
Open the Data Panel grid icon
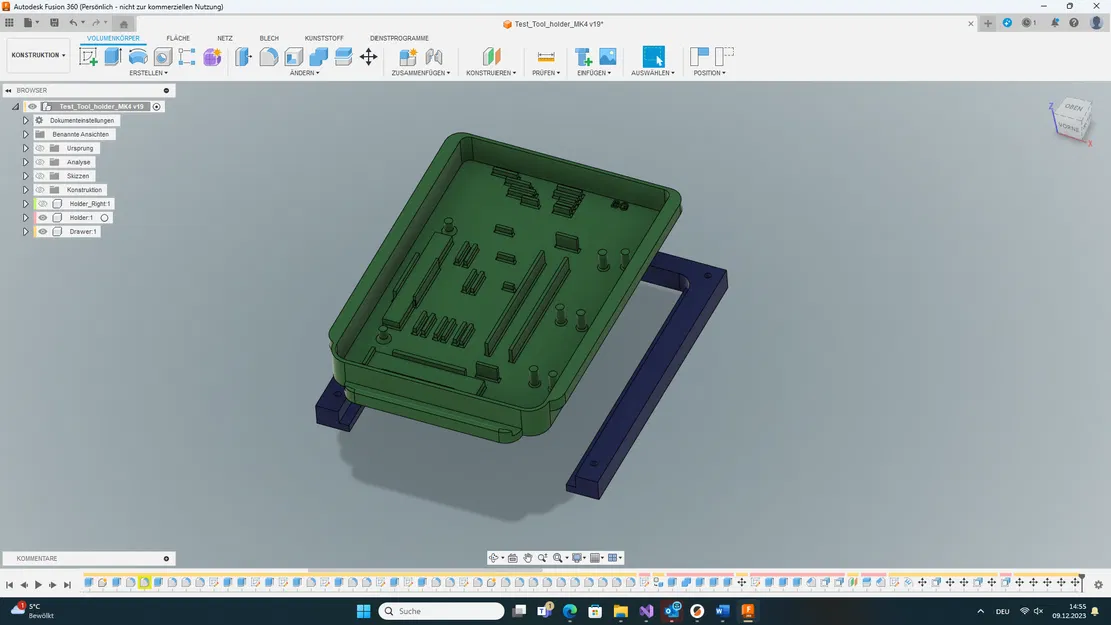(9, 23)
